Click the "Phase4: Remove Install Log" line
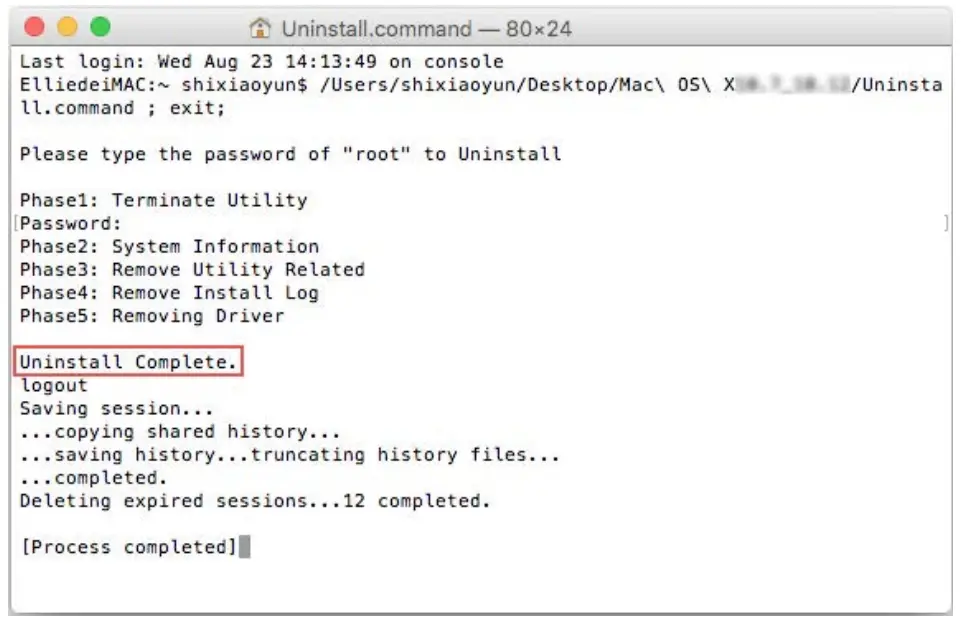Screen dimensions: 961x622 [x=169, y=292]
